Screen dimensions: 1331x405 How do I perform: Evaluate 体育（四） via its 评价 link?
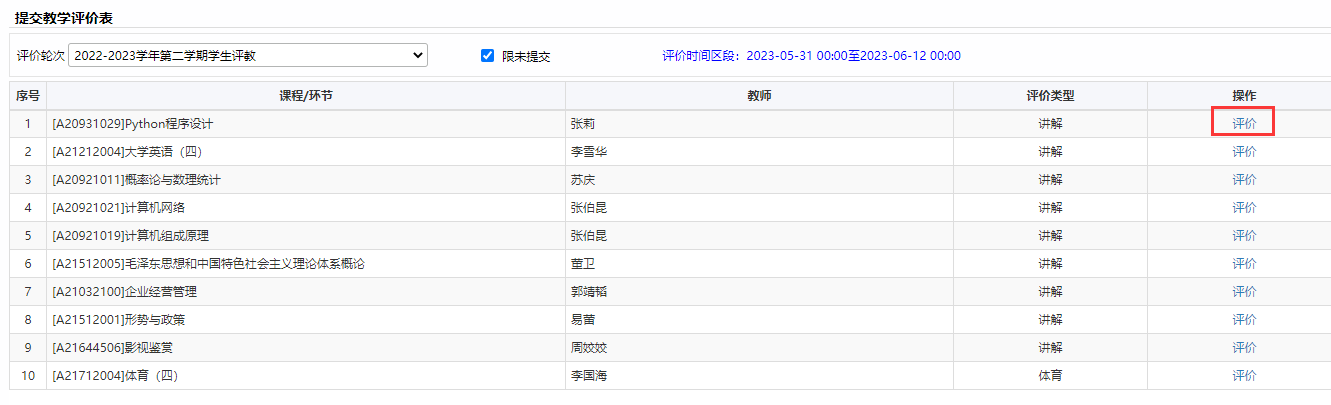coord(1244,376)
